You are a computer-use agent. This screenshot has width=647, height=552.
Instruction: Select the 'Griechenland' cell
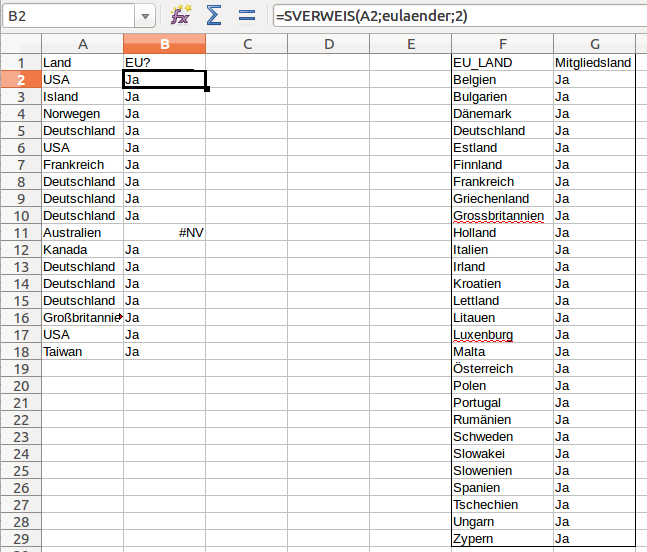coord(503,199)
